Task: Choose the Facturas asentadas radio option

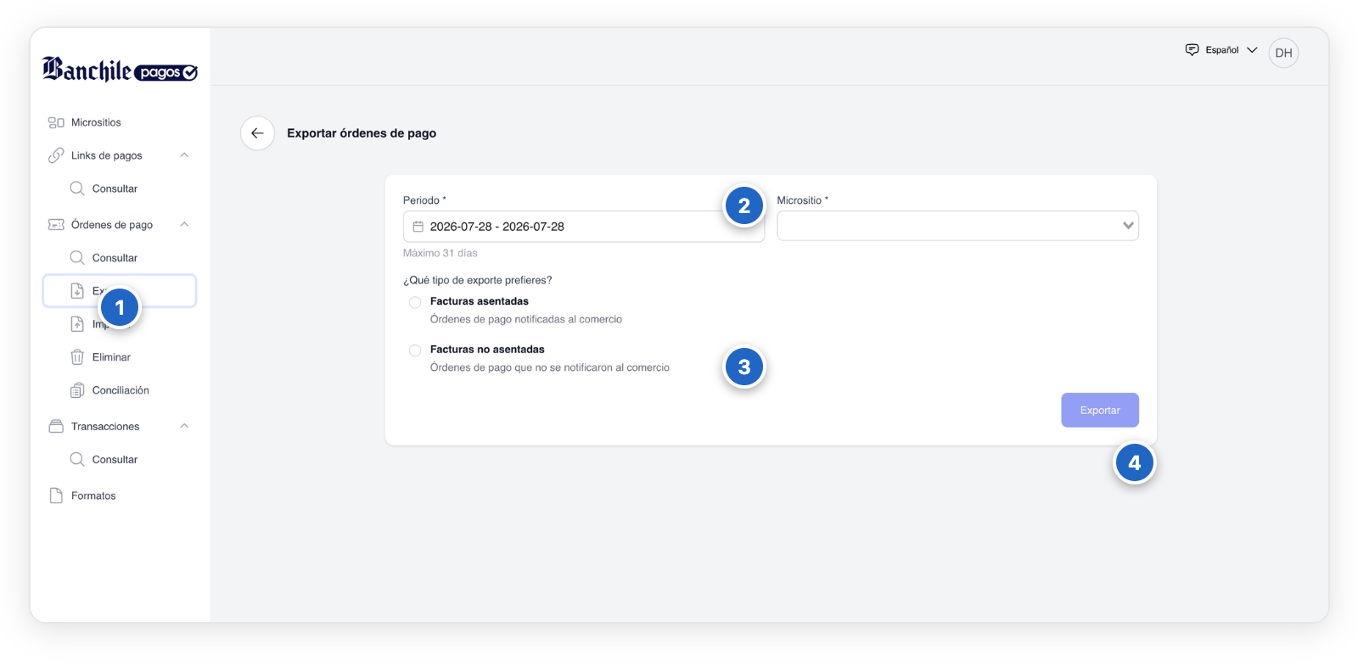Action: tap(415, 302)
